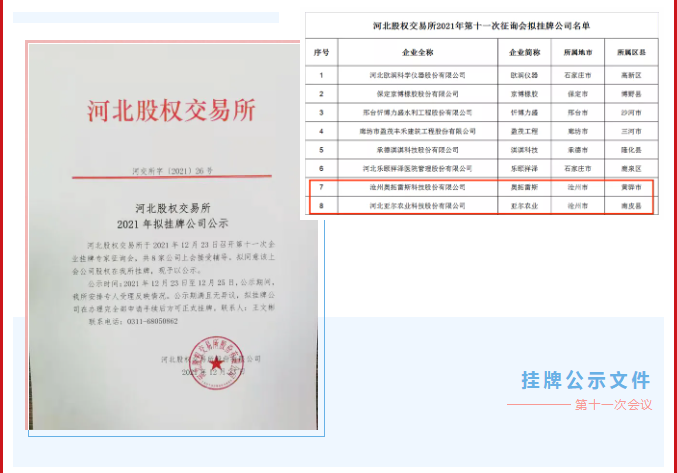Click row 5 company name ending 科技股份有限公司

418,150
